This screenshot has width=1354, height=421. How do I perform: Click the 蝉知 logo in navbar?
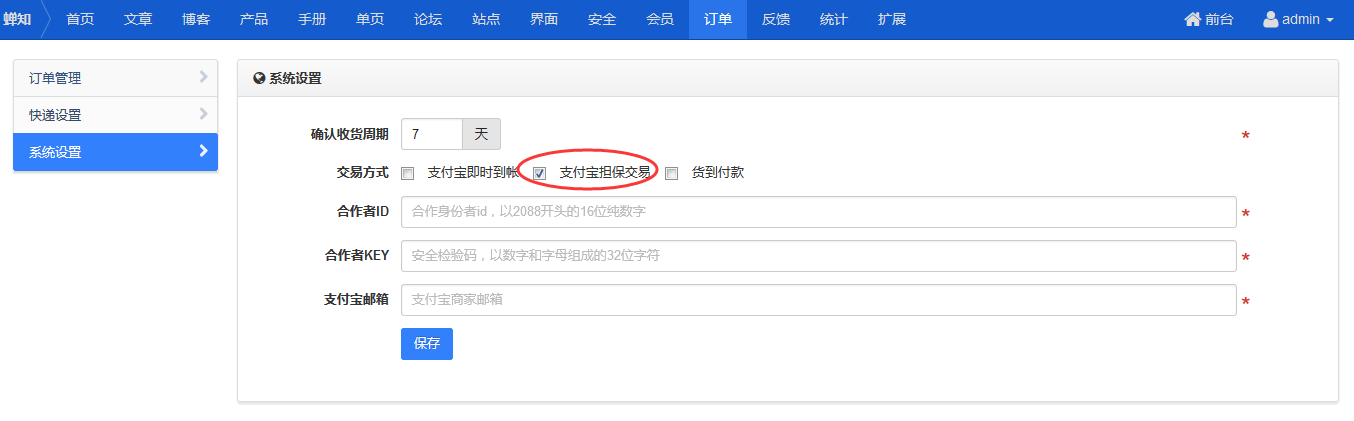[17, 19]
